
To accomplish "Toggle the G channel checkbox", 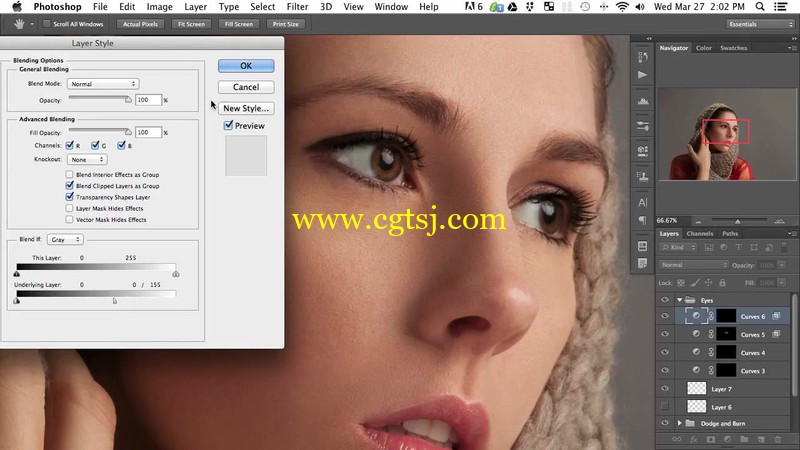I will point(95,145).
